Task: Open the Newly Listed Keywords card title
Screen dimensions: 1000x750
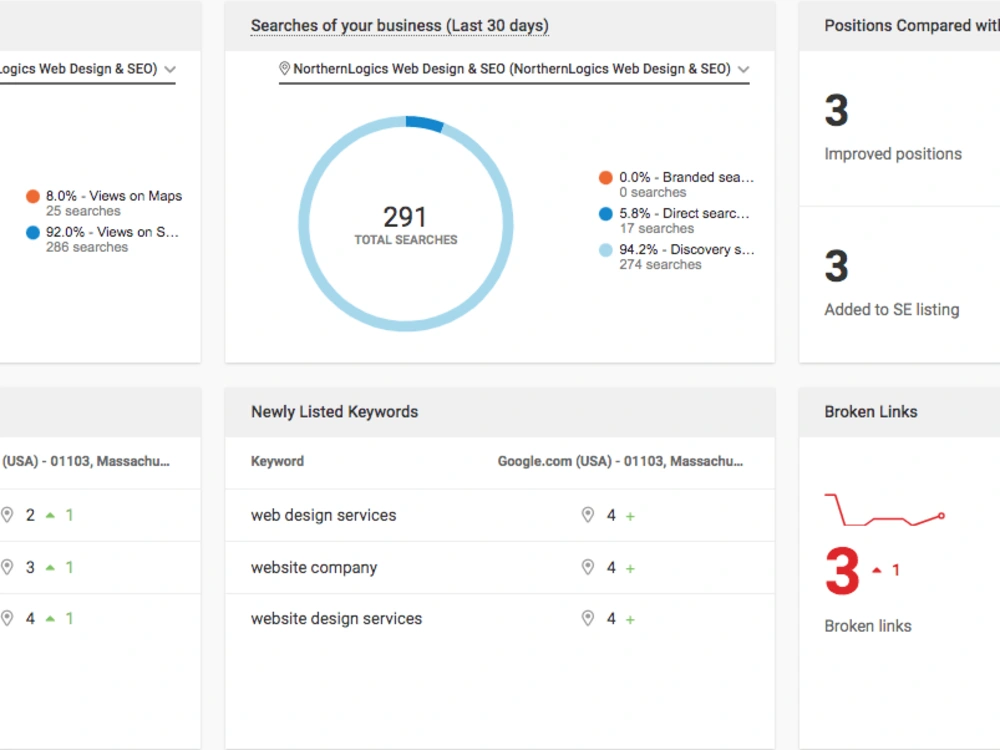Action: coord(334,412)
